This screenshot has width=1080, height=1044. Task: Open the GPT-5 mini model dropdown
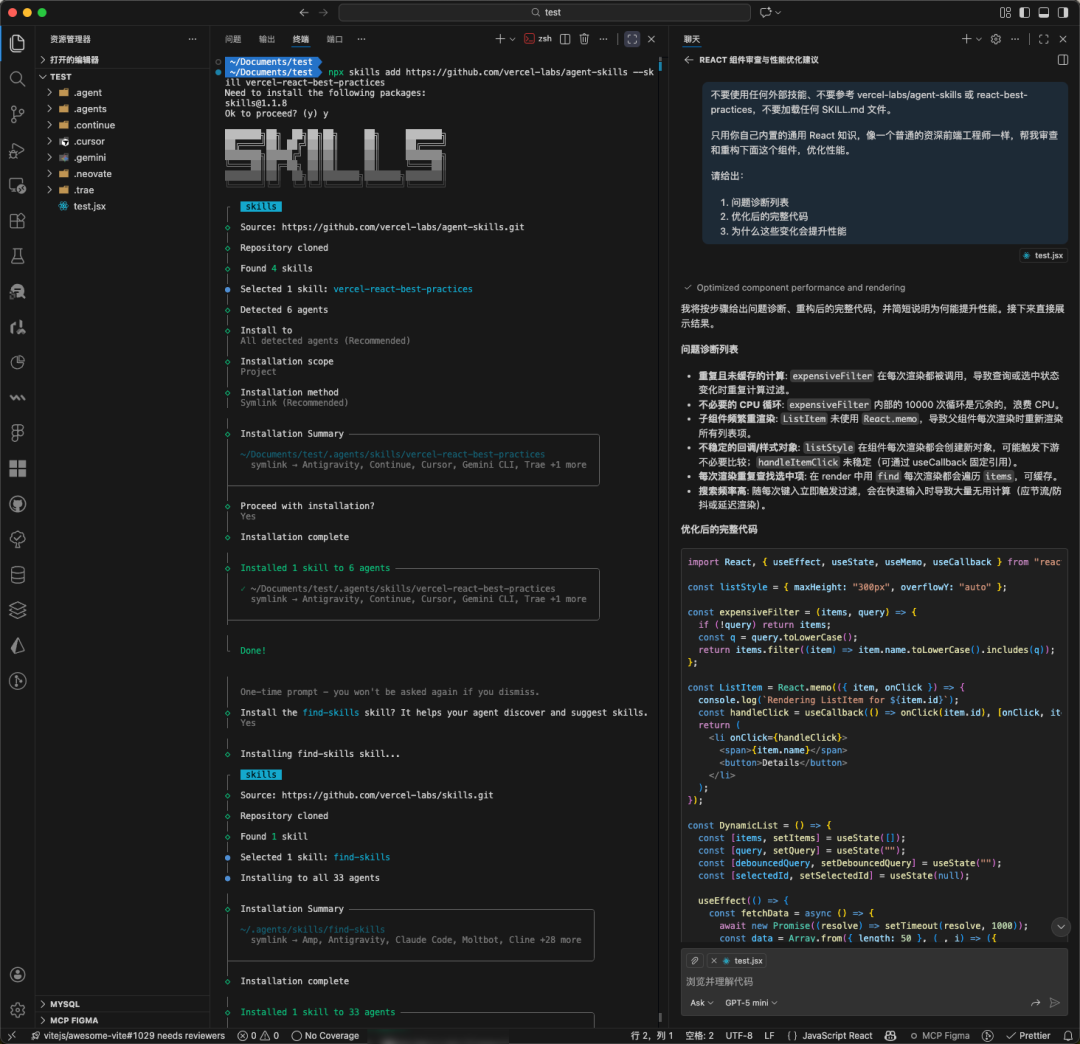[751, 1002]
